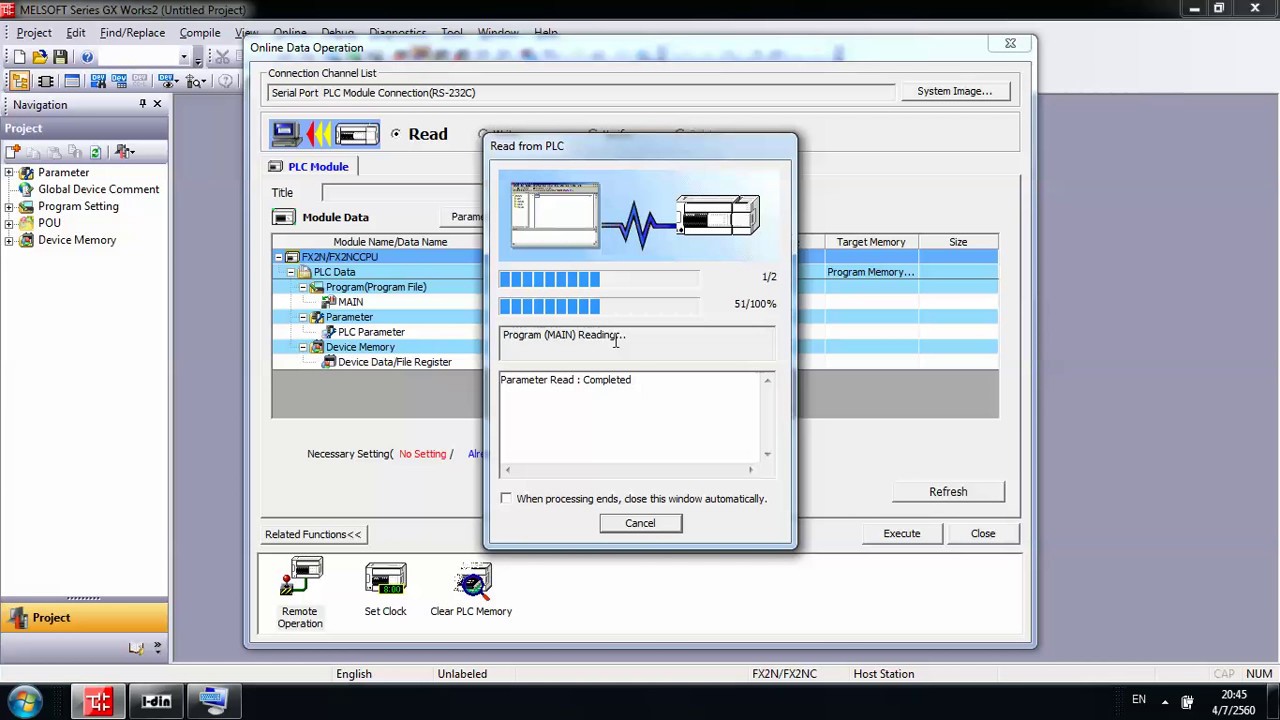The height and width of the screenshot is (720, 1280).
Task: Open the Project menu
Action: pyautogui.click(x=34, y=33)
